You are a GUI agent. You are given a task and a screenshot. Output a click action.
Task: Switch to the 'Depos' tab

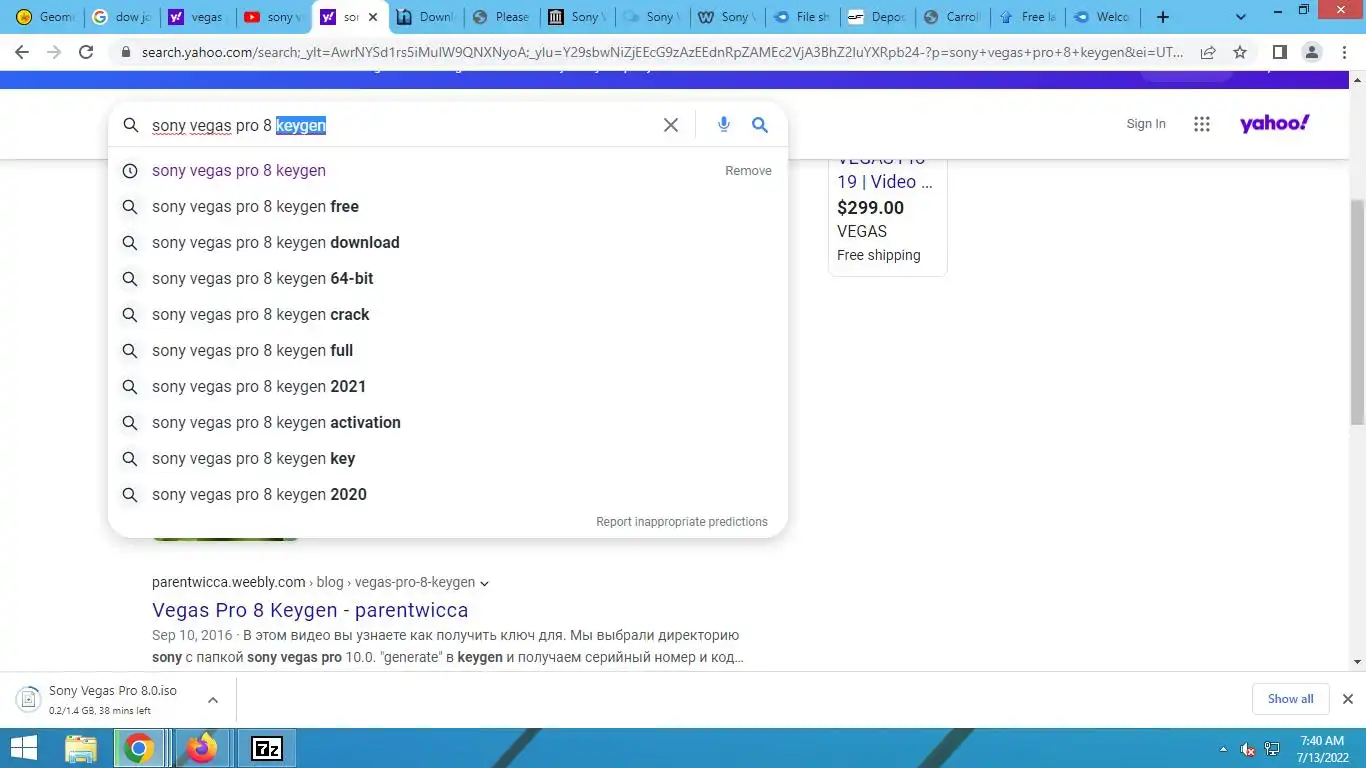pyautogui.click(x=876, y=17)
